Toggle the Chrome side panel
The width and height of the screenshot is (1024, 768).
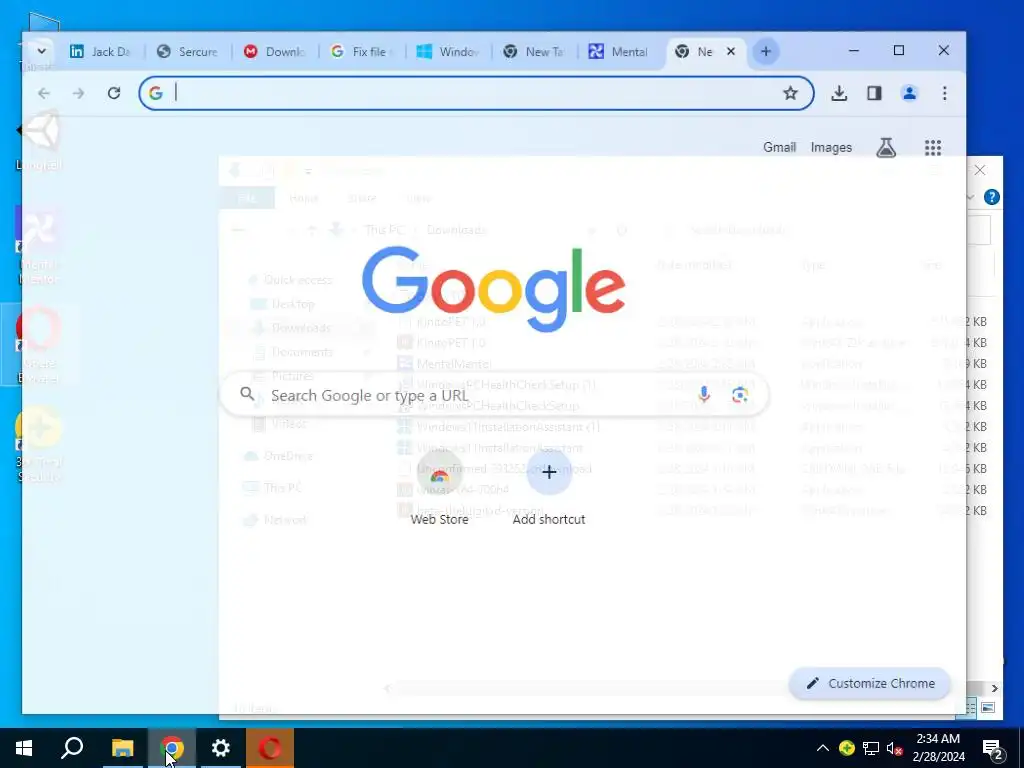tap(874, 93)
